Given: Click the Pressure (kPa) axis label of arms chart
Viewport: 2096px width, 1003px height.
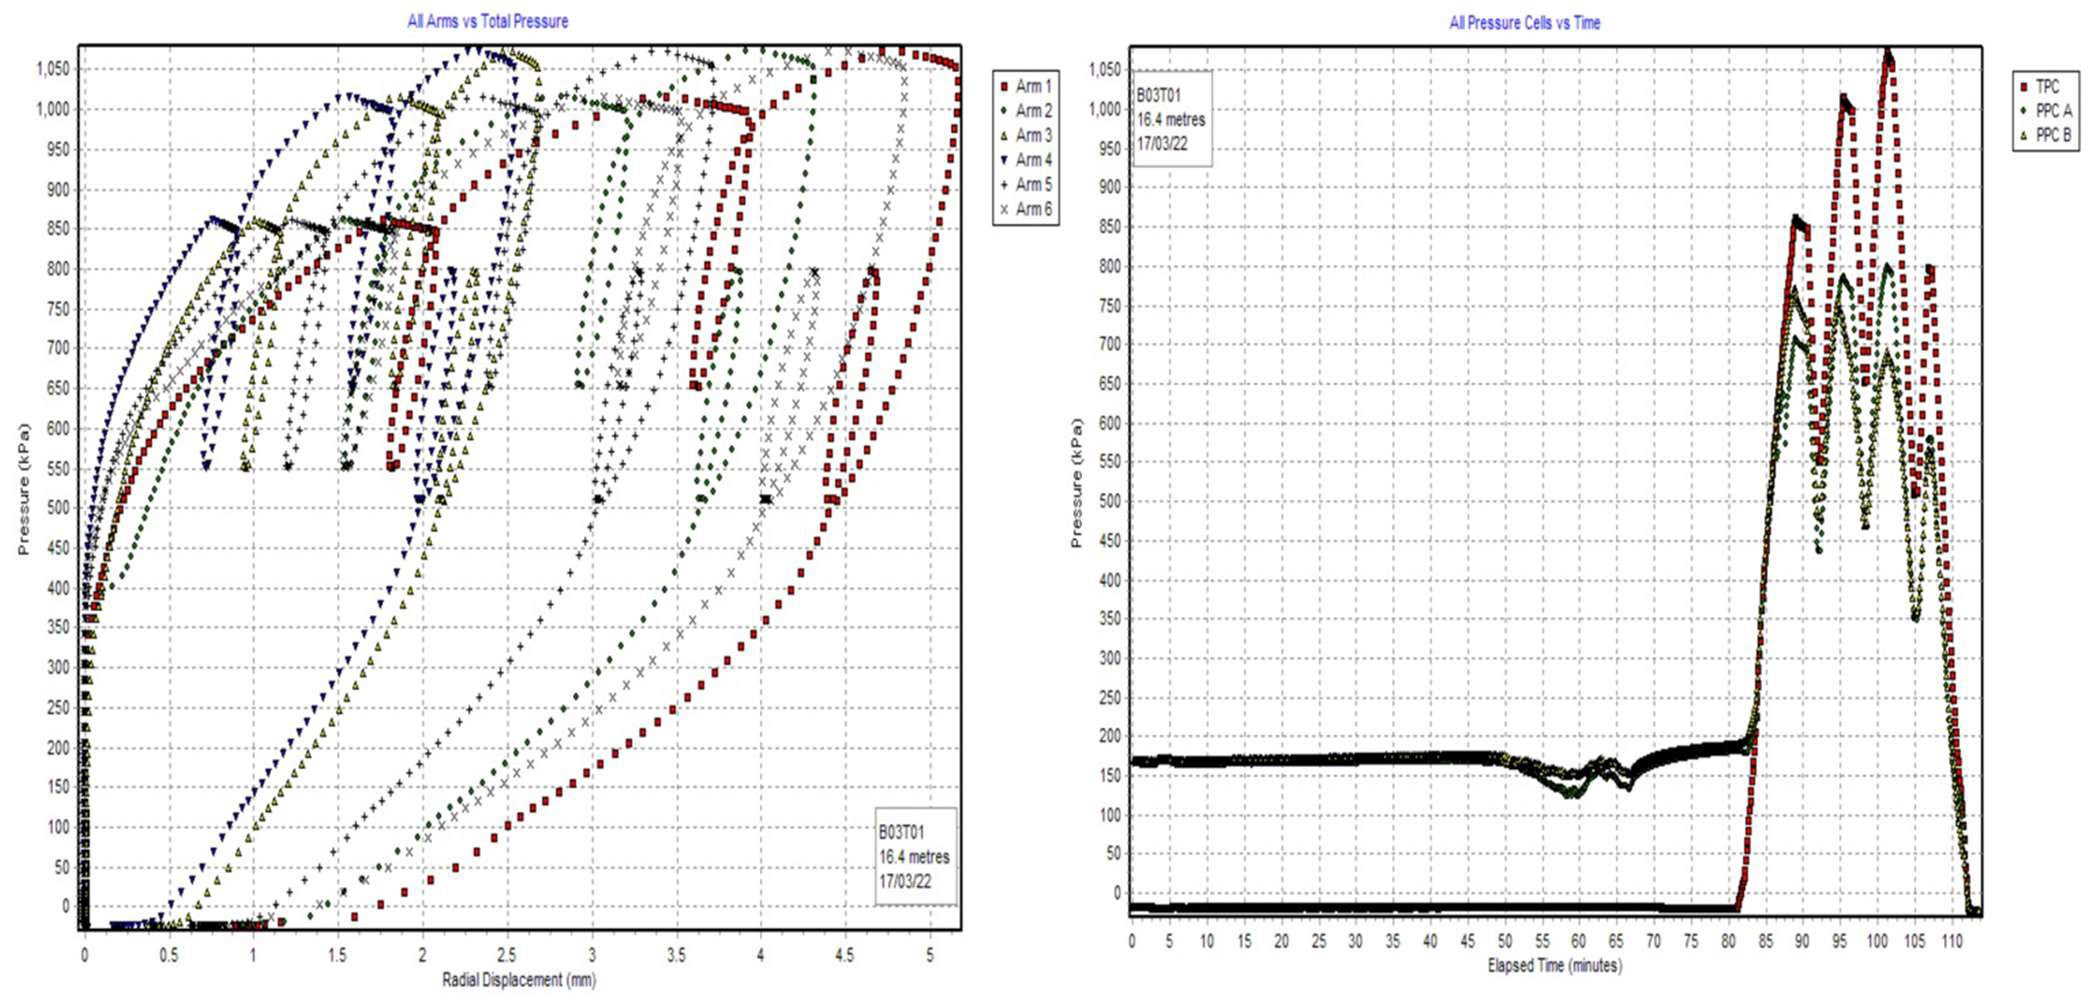Looking at the screenshot, I should (23, 489).
